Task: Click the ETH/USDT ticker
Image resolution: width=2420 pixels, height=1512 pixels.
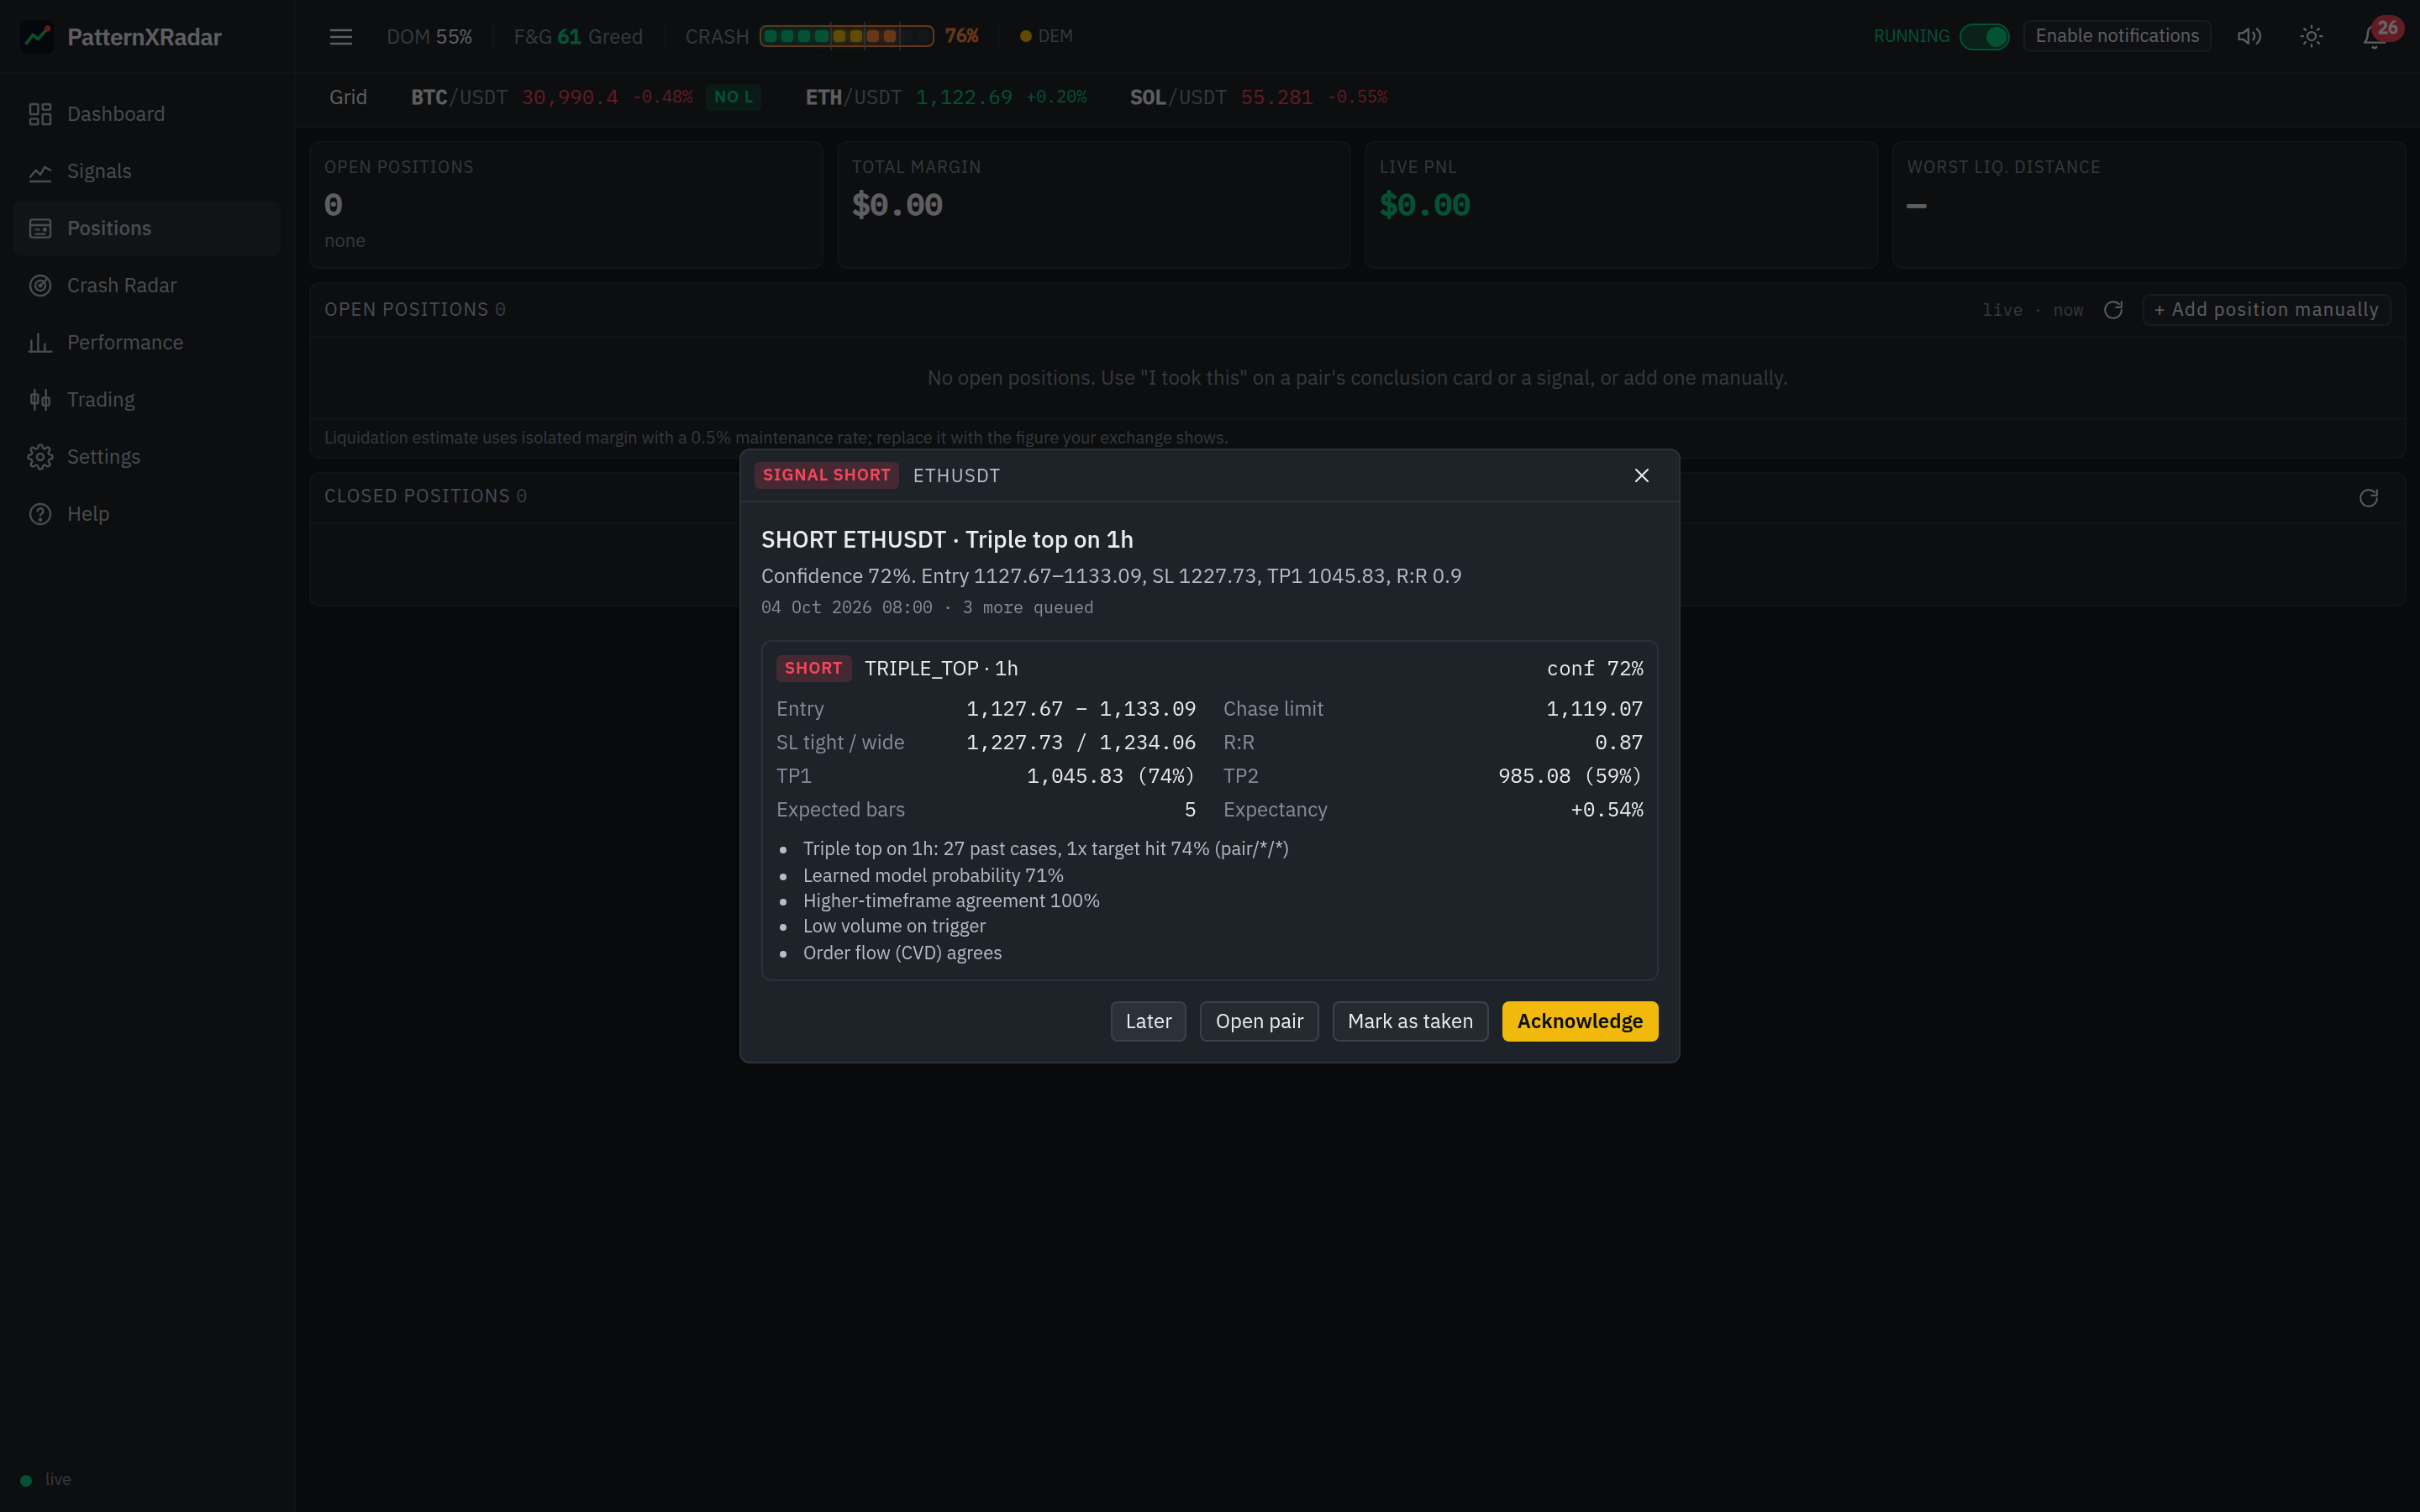Action: 946,97
